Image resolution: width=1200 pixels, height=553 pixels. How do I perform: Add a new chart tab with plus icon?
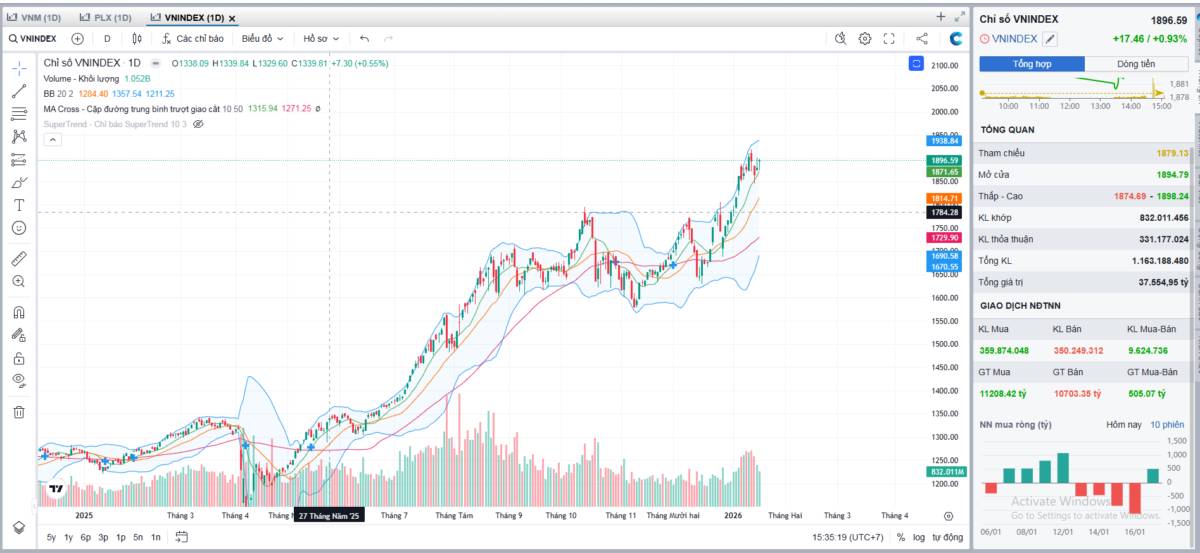point(940,17)
